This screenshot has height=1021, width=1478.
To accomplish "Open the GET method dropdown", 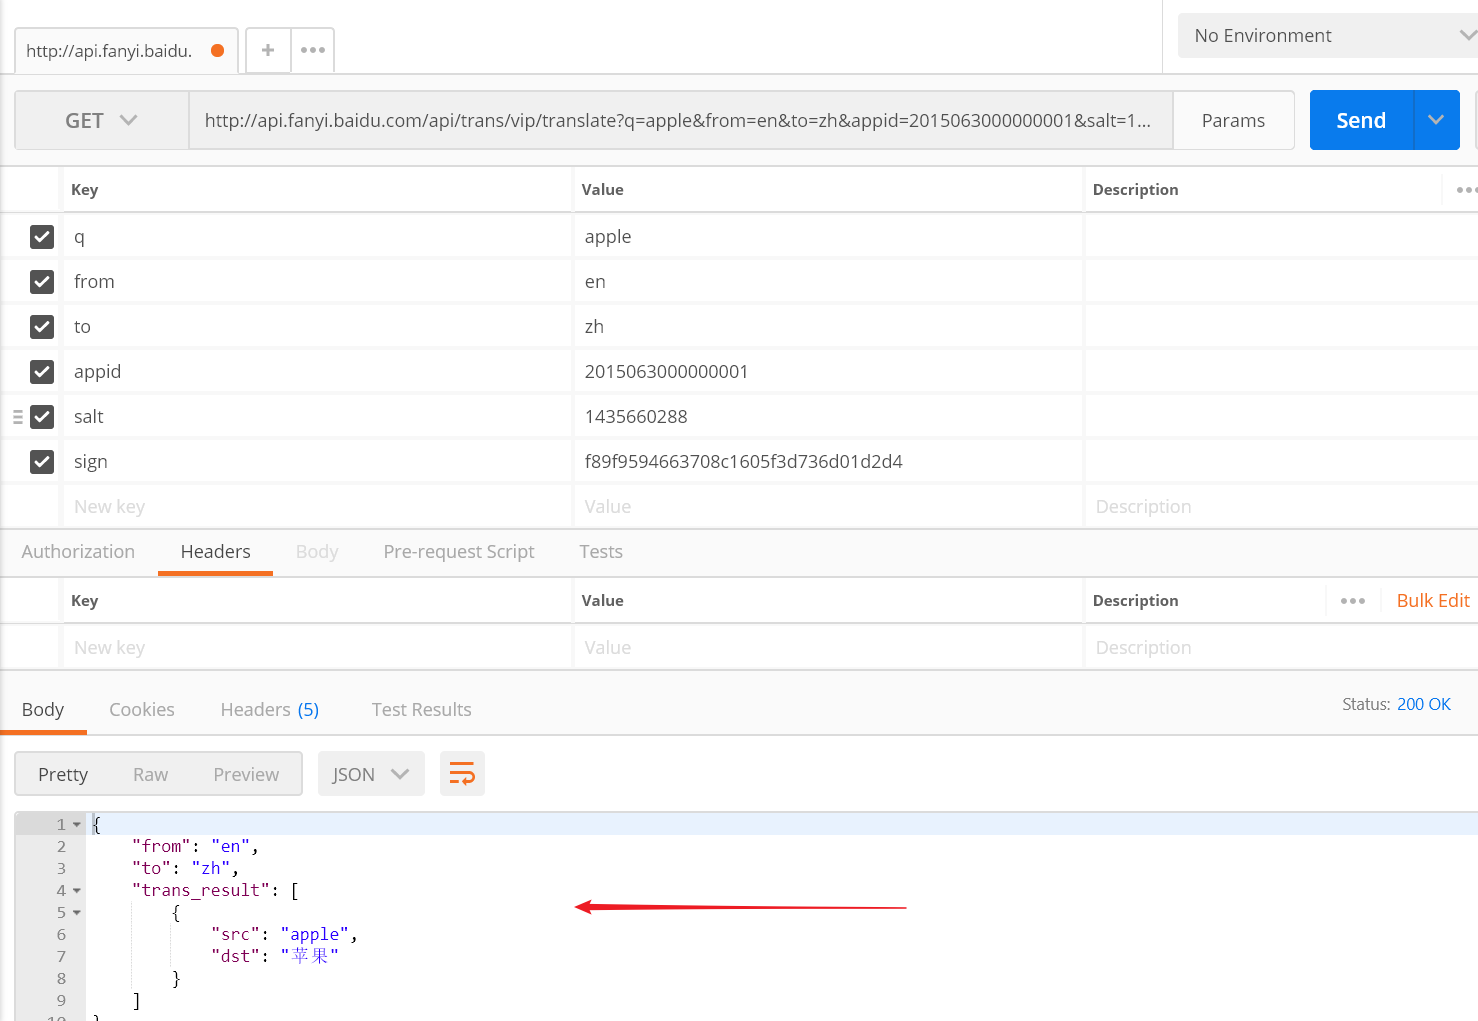I will [x=102, y=121].
